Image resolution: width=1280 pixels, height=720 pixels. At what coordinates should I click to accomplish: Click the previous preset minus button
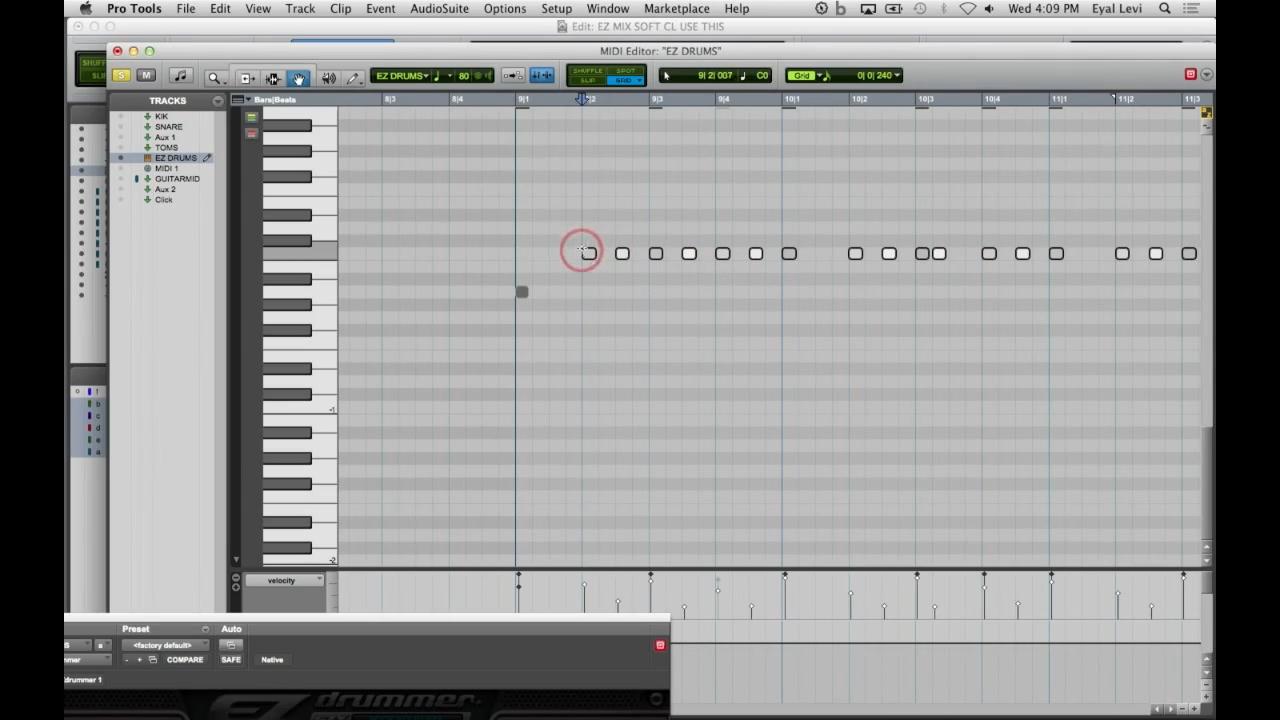pyautogui.click(x=127, y=660)
